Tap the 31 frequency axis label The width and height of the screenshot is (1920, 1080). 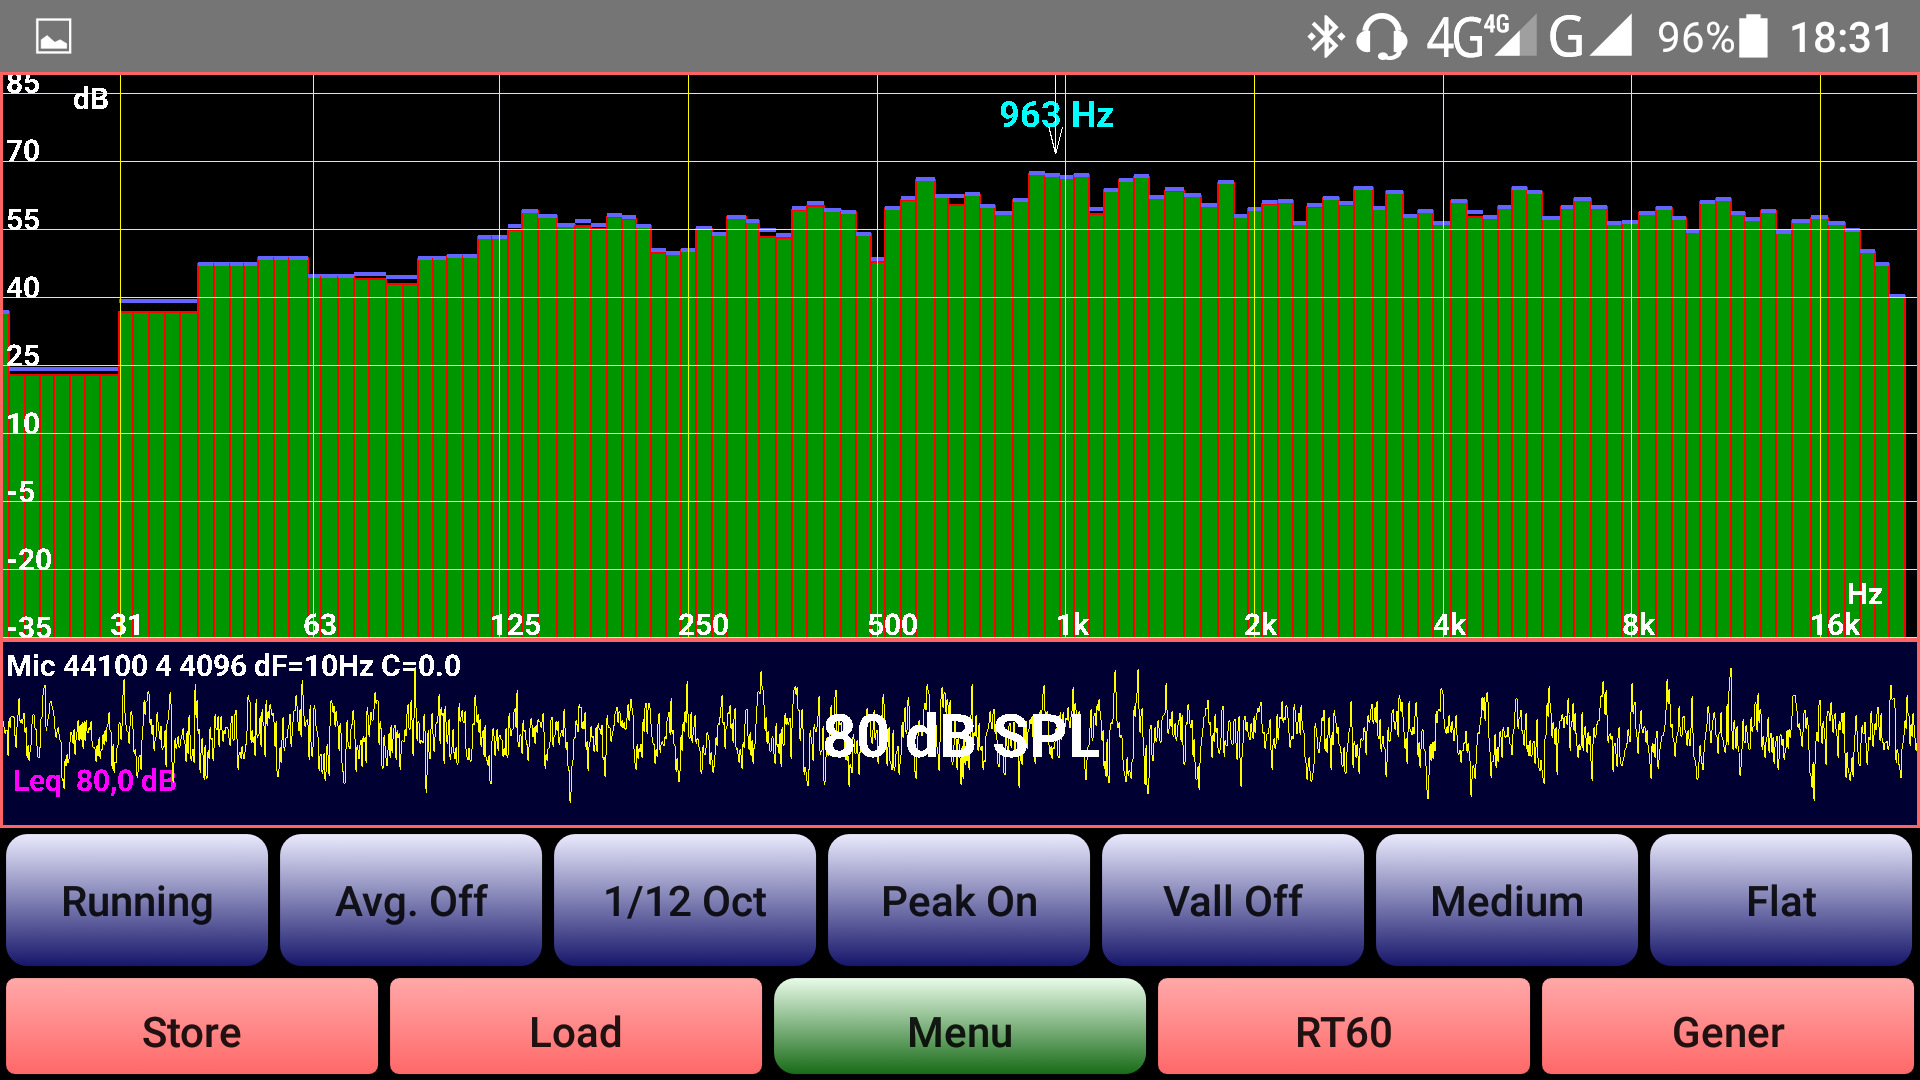[x=126, y=625]
